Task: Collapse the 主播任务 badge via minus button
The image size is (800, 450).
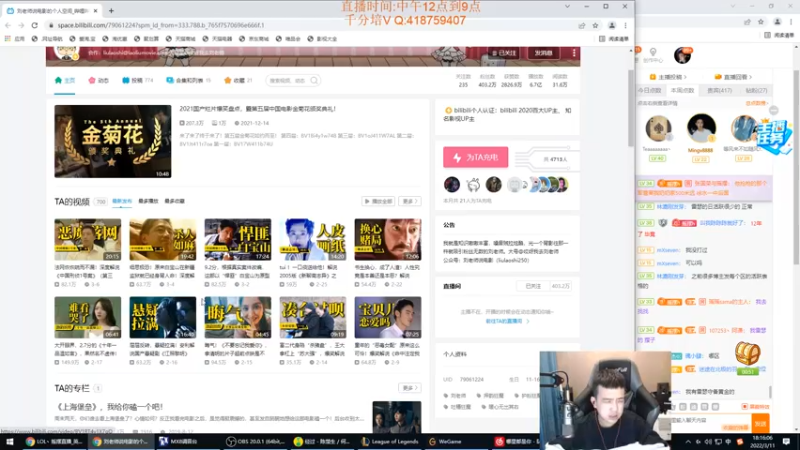Action: coord(773,111)
